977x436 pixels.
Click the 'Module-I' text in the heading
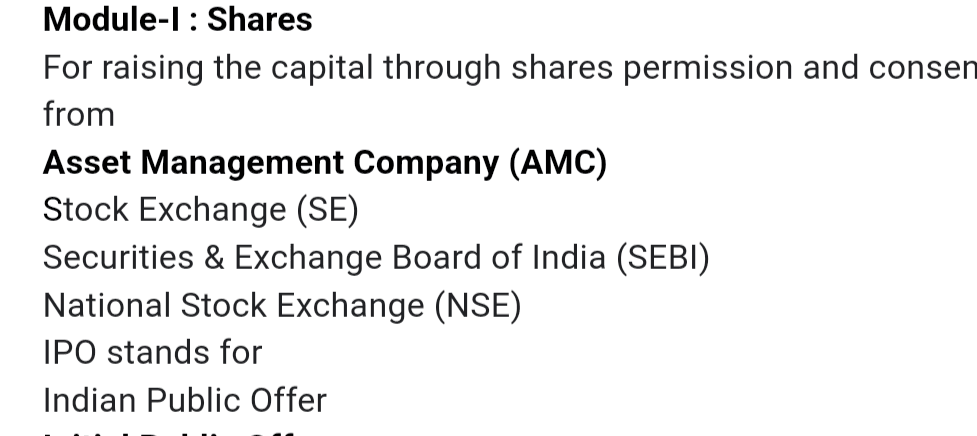click(x=111, y=19)
